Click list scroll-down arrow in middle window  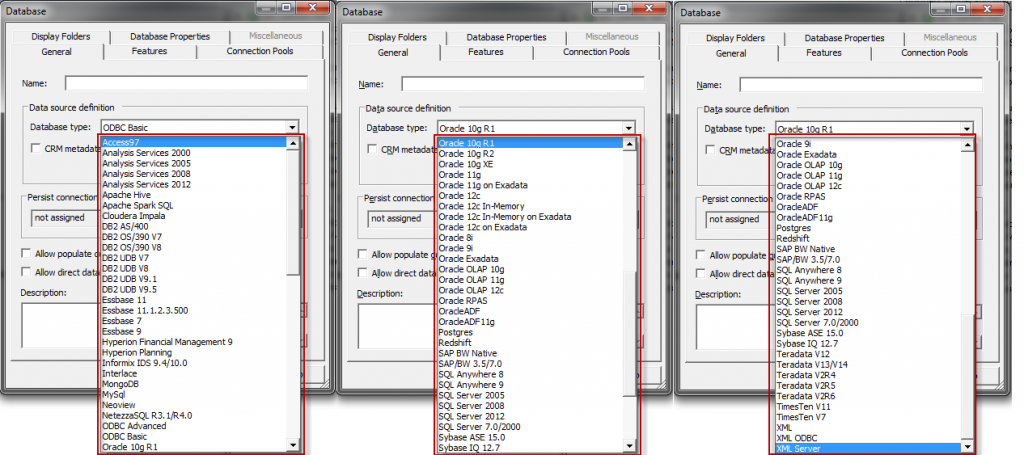click(630, 447)
